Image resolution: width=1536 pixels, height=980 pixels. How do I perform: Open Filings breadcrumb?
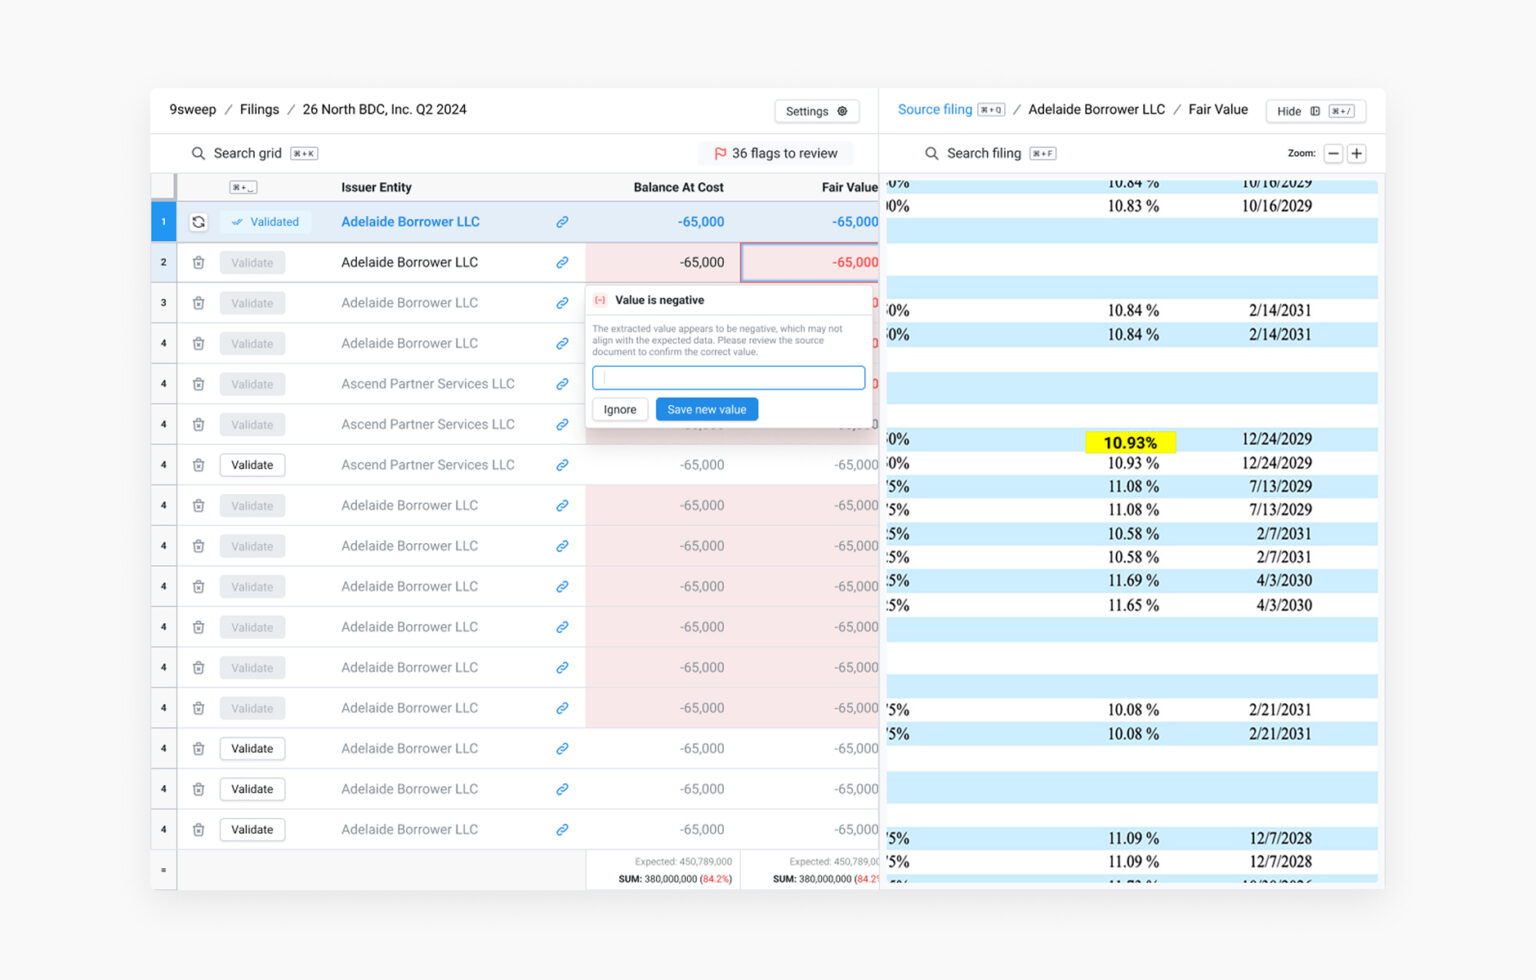point(259,109)
